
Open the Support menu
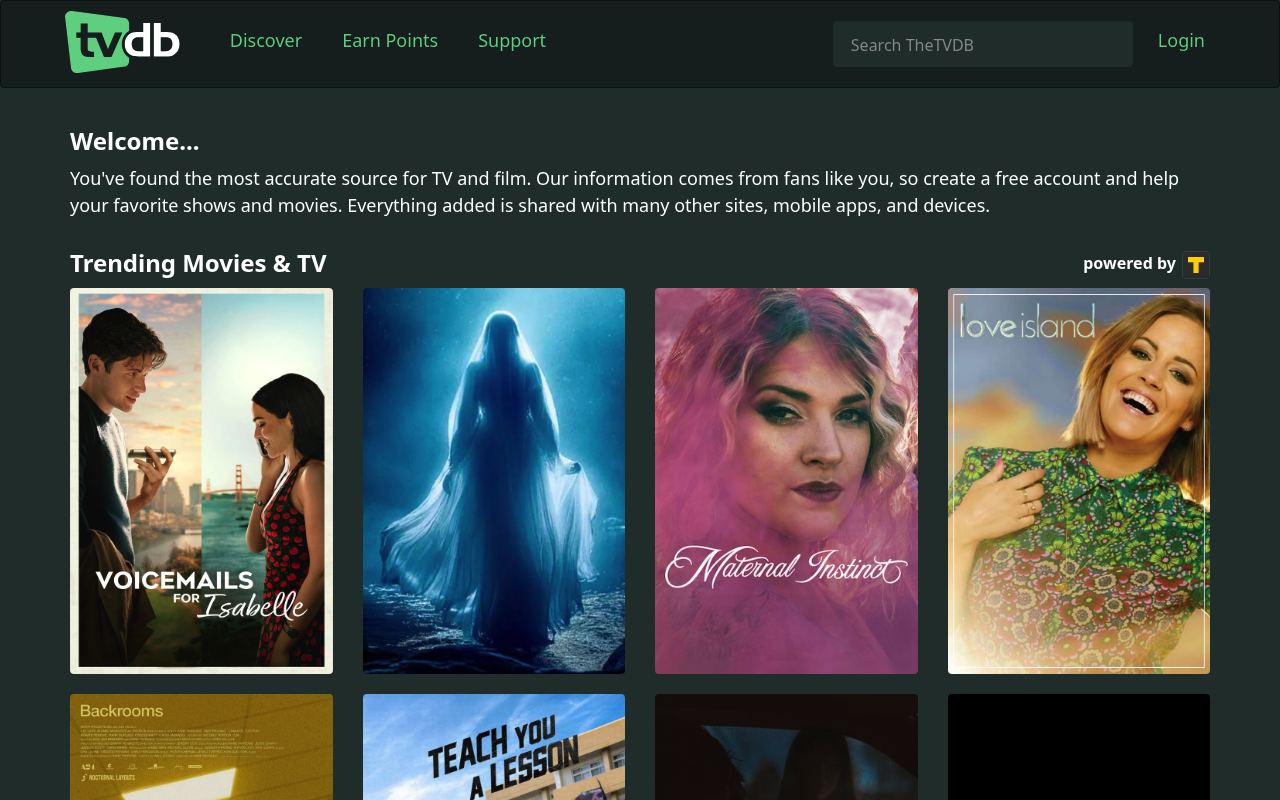click(x=512, y=41)
